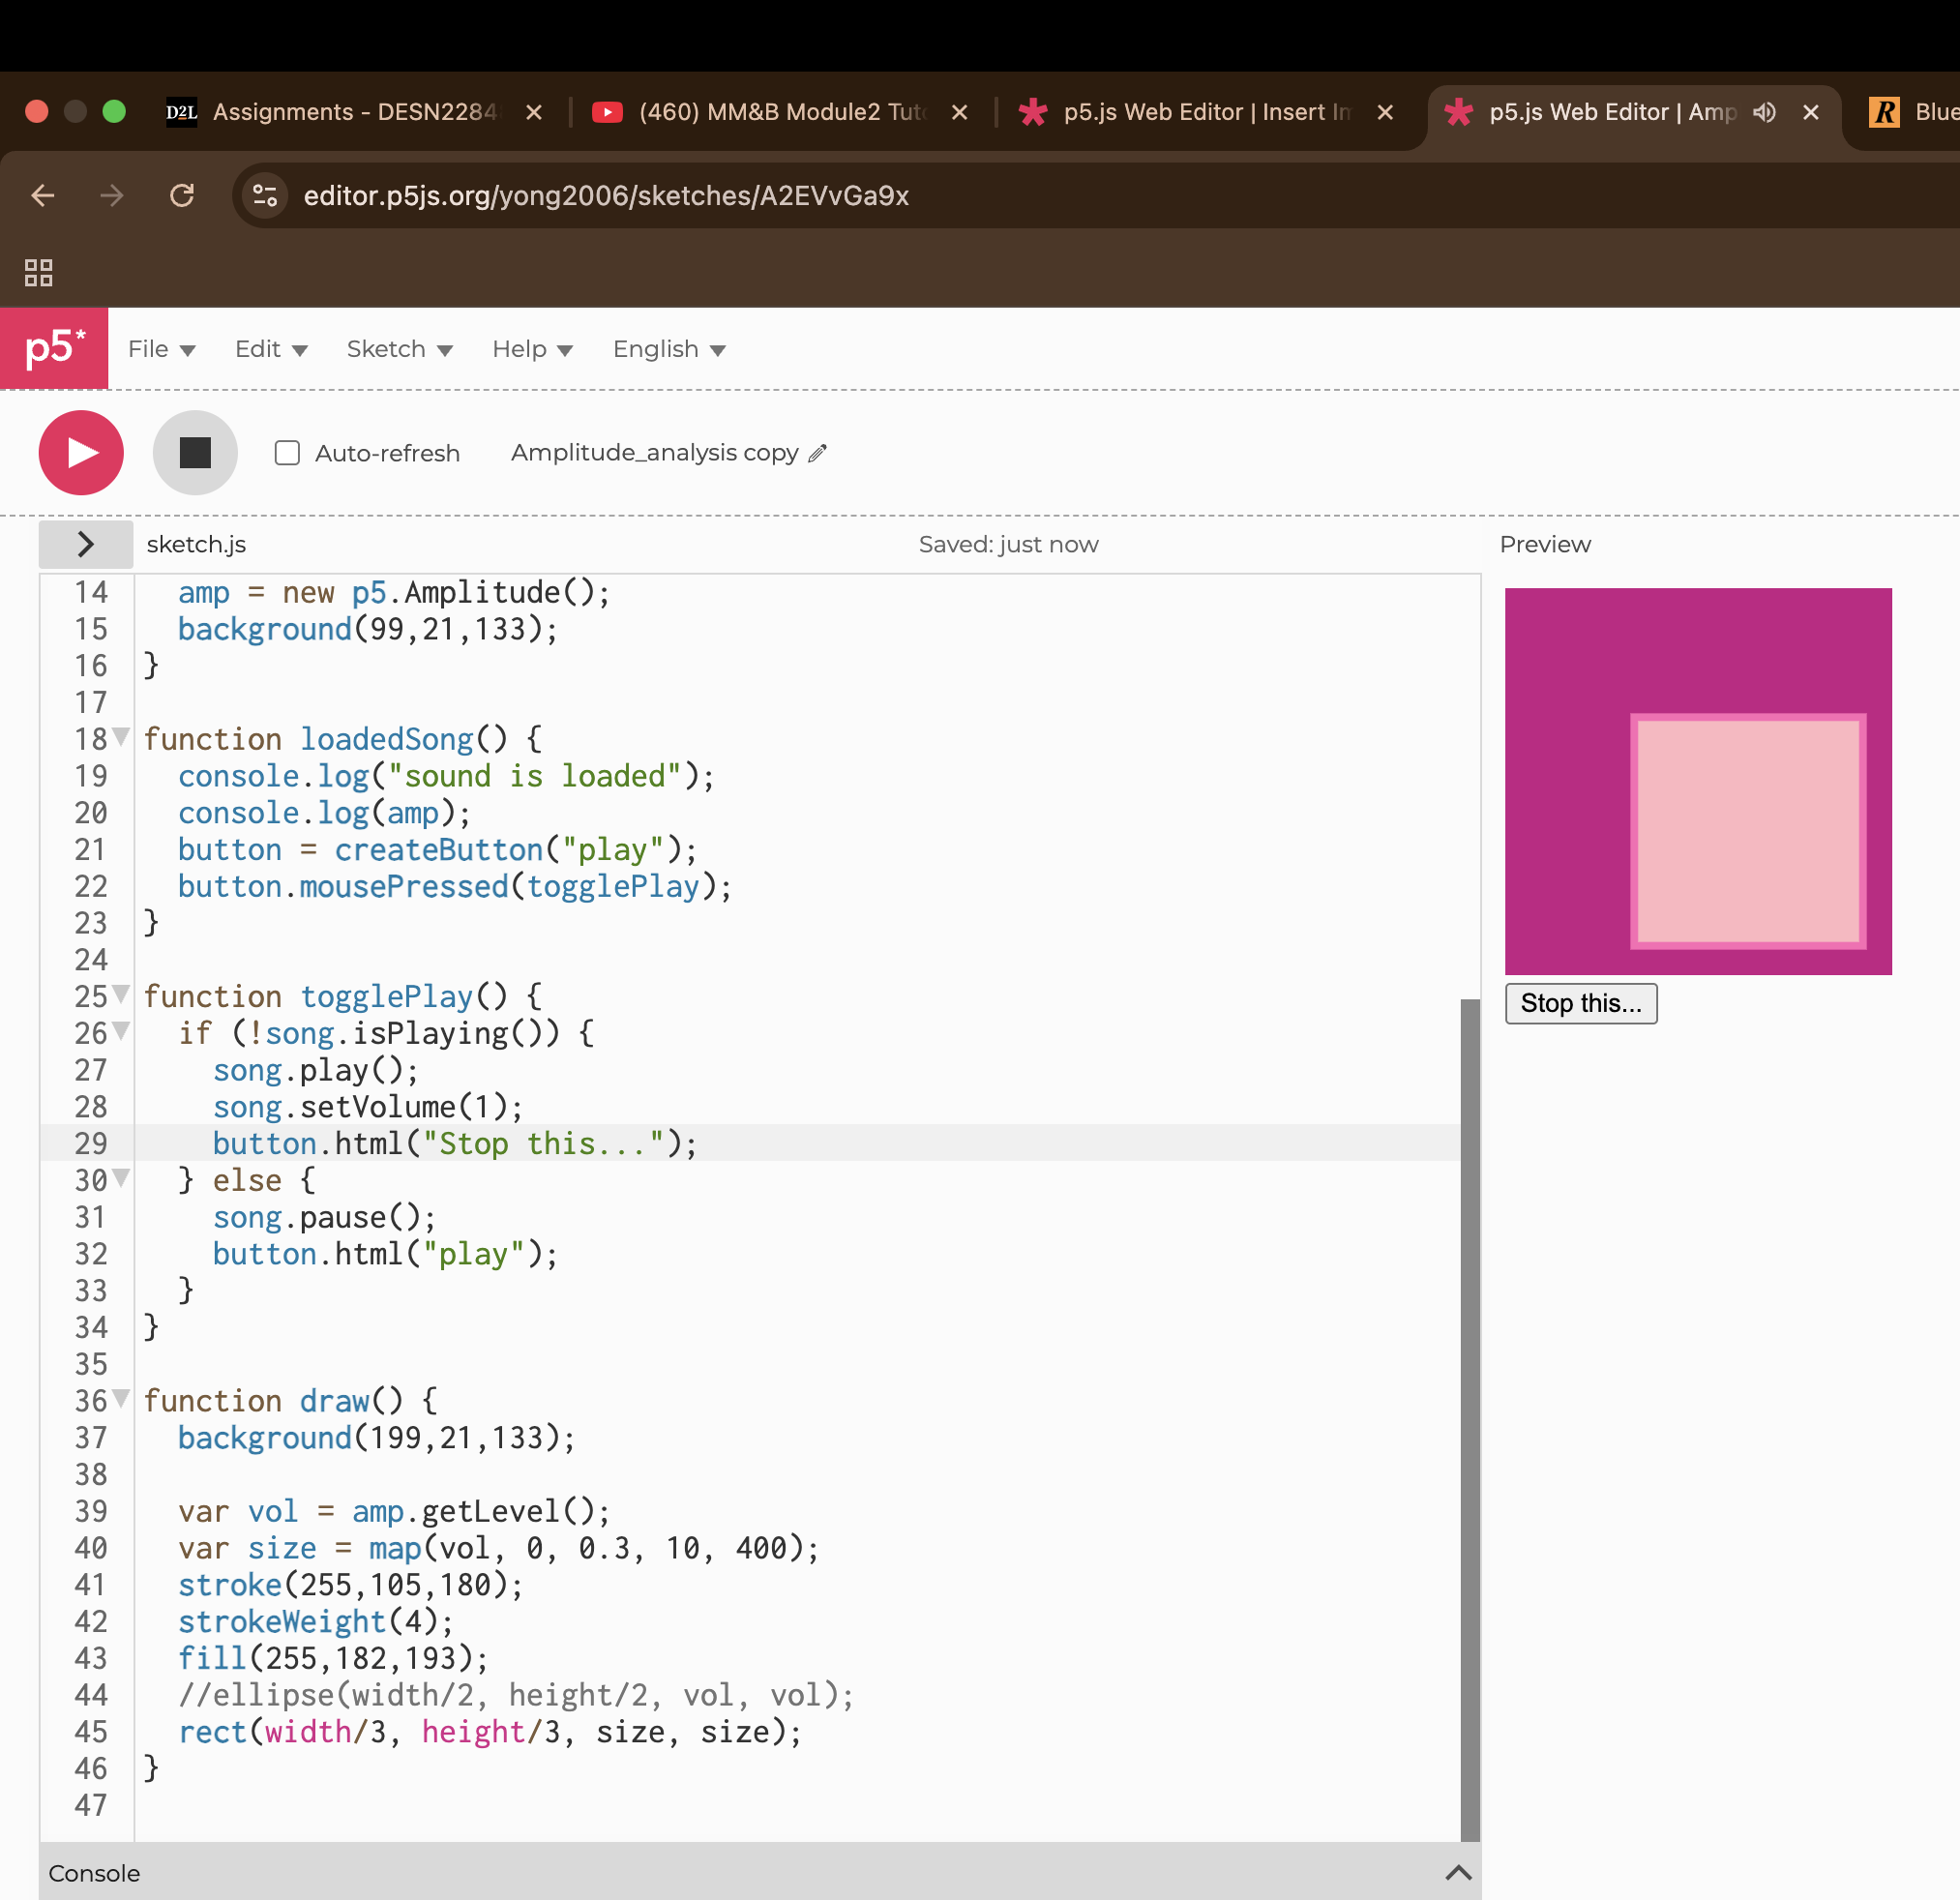The height and width of the screenshot is (1900, 1960).
Task: Open the Sketch menu
Action: point(399,349)
